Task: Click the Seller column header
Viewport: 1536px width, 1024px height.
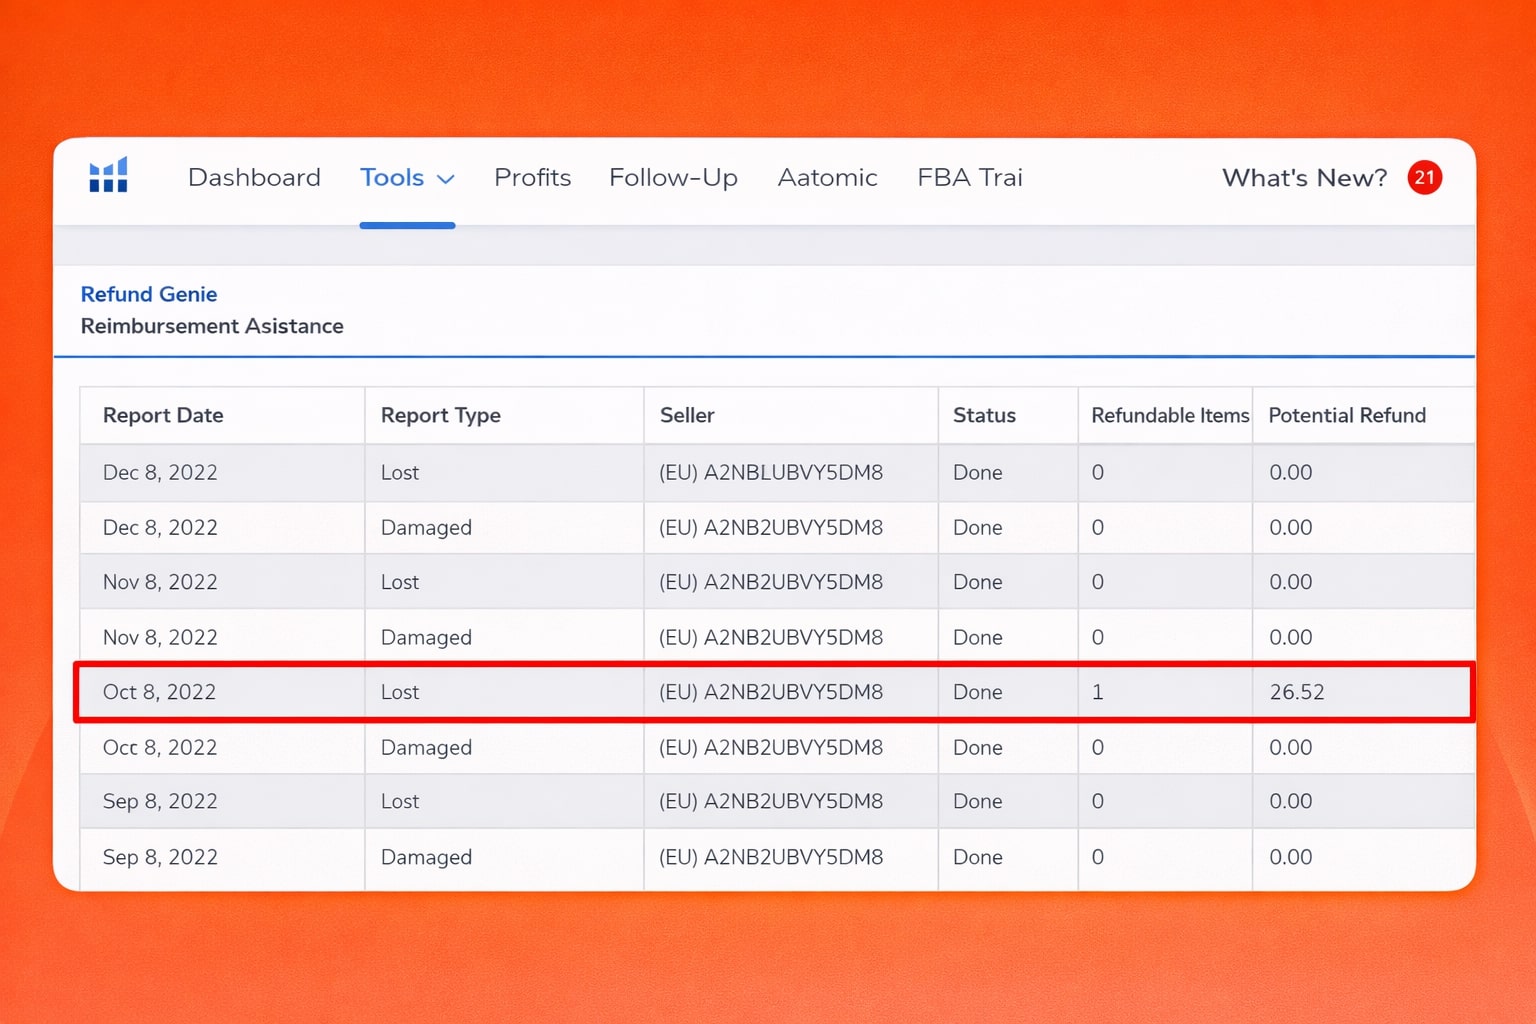Action: [686, 415]
